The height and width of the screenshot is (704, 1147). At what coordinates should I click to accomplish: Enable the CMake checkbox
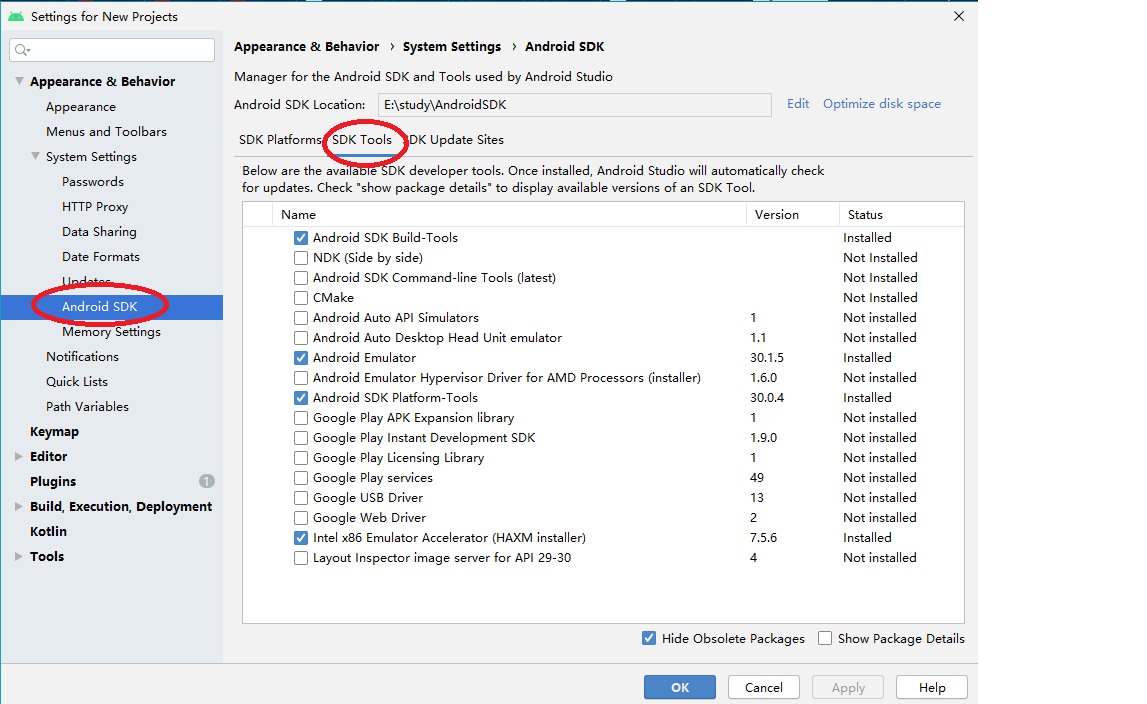coord(301,298)
